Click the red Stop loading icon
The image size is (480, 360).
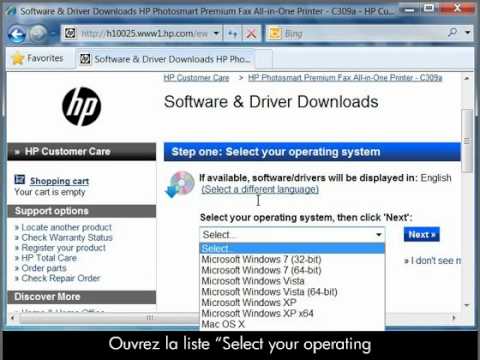click(x=251, y=34)
